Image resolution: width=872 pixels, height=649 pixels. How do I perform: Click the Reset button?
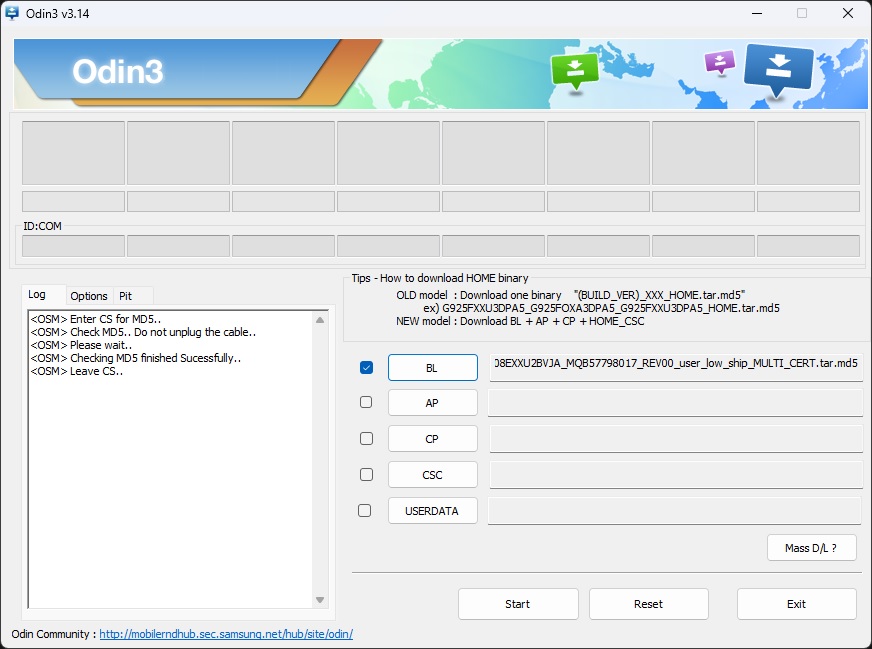pos(648,604)
